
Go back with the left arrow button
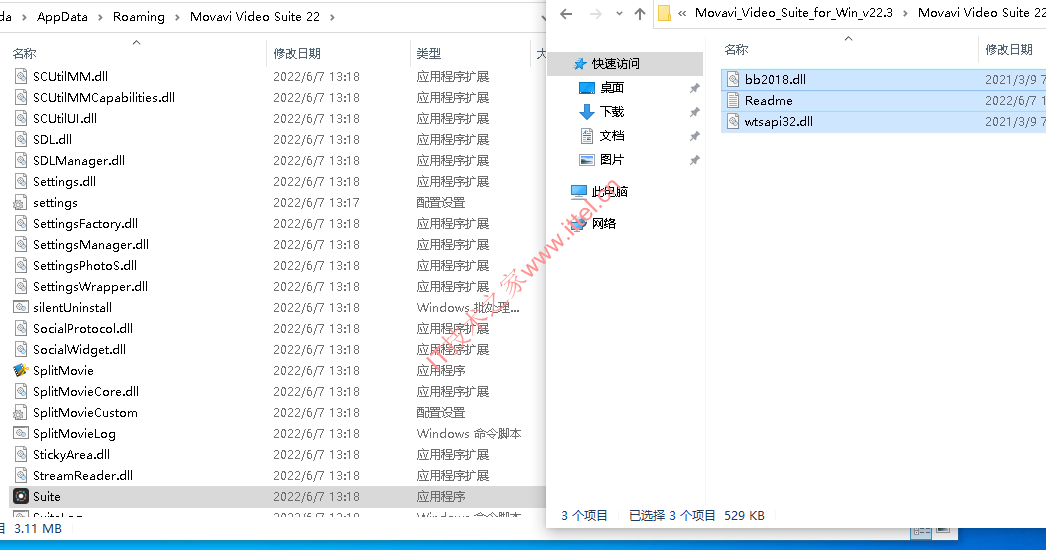[566, 13]
